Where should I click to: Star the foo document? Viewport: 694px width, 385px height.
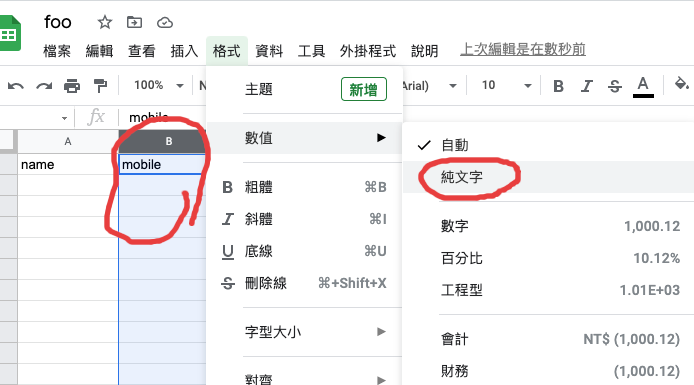(105, 22)
